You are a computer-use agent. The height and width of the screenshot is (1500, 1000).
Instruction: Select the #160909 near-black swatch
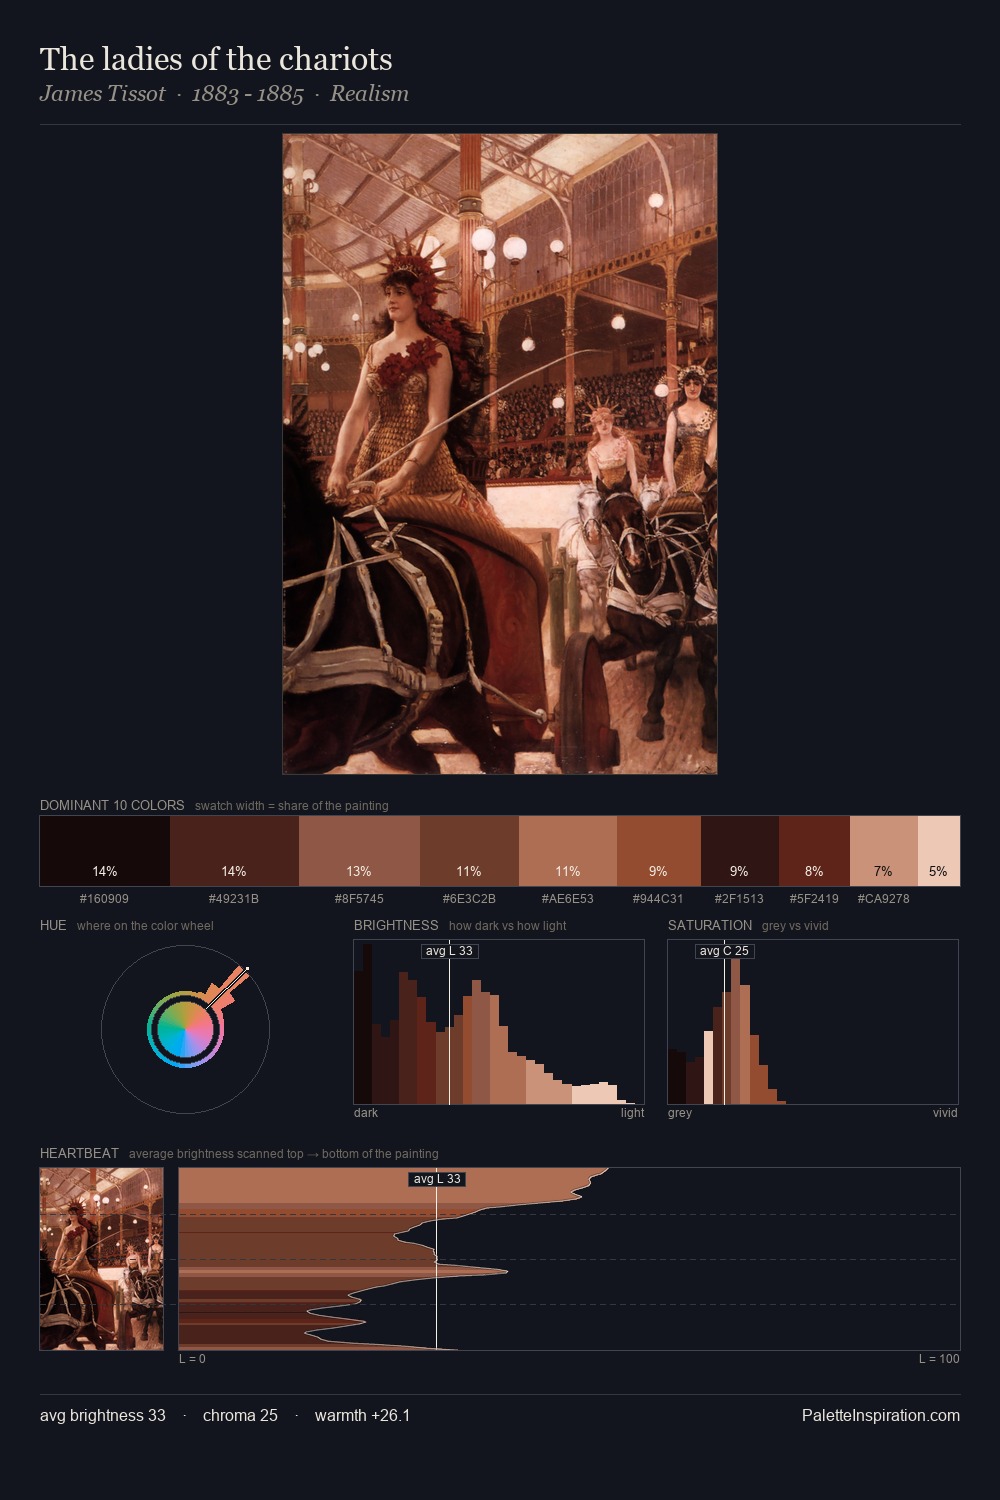coord(105,851)
